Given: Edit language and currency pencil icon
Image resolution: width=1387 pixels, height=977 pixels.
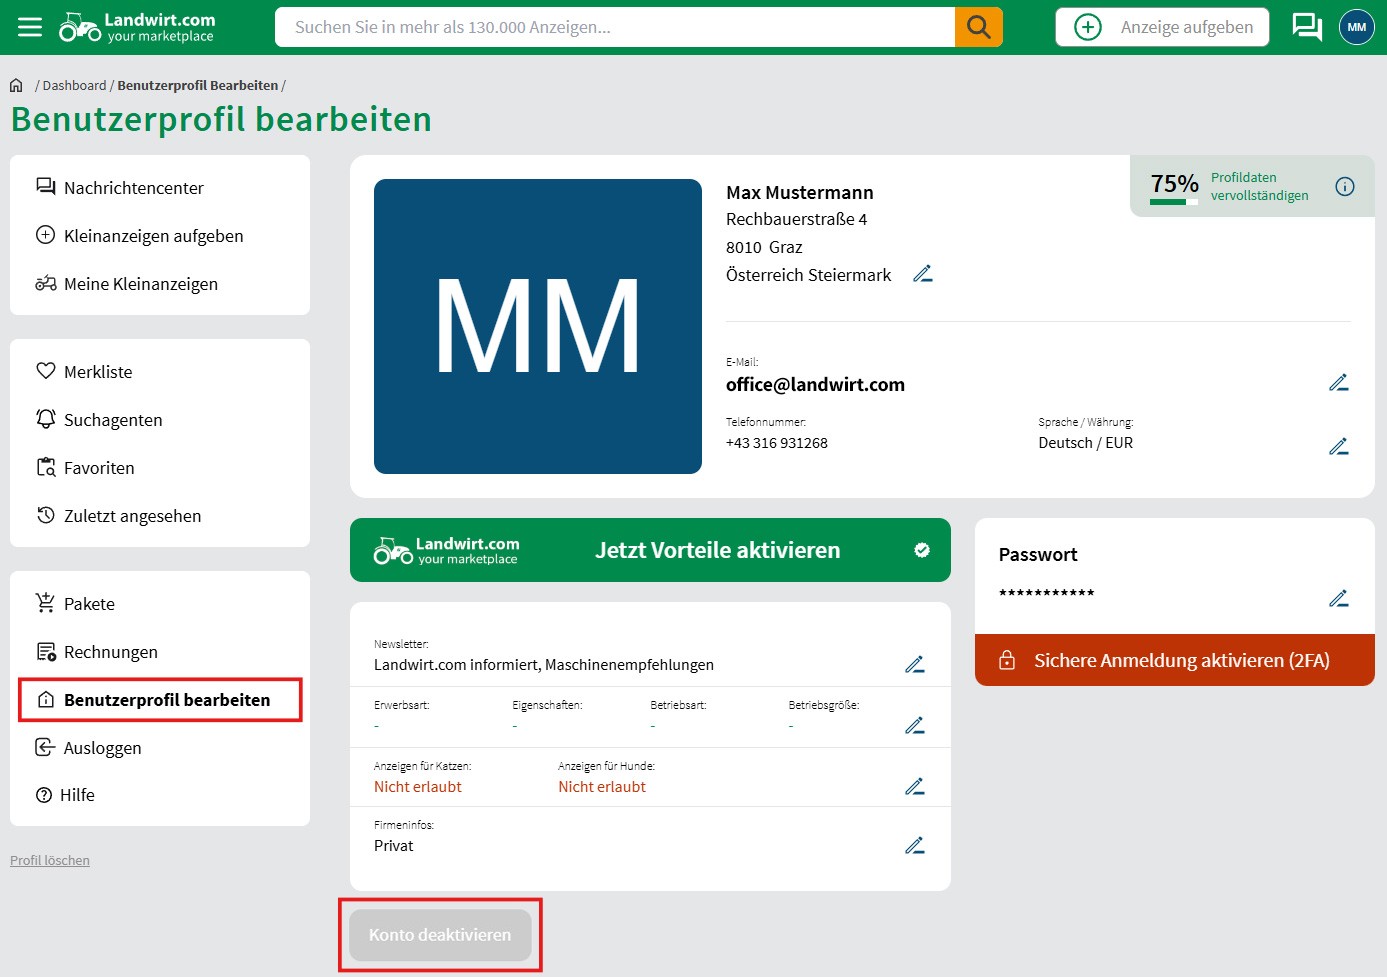Looking at the screenshot, I should point(1338,447).
